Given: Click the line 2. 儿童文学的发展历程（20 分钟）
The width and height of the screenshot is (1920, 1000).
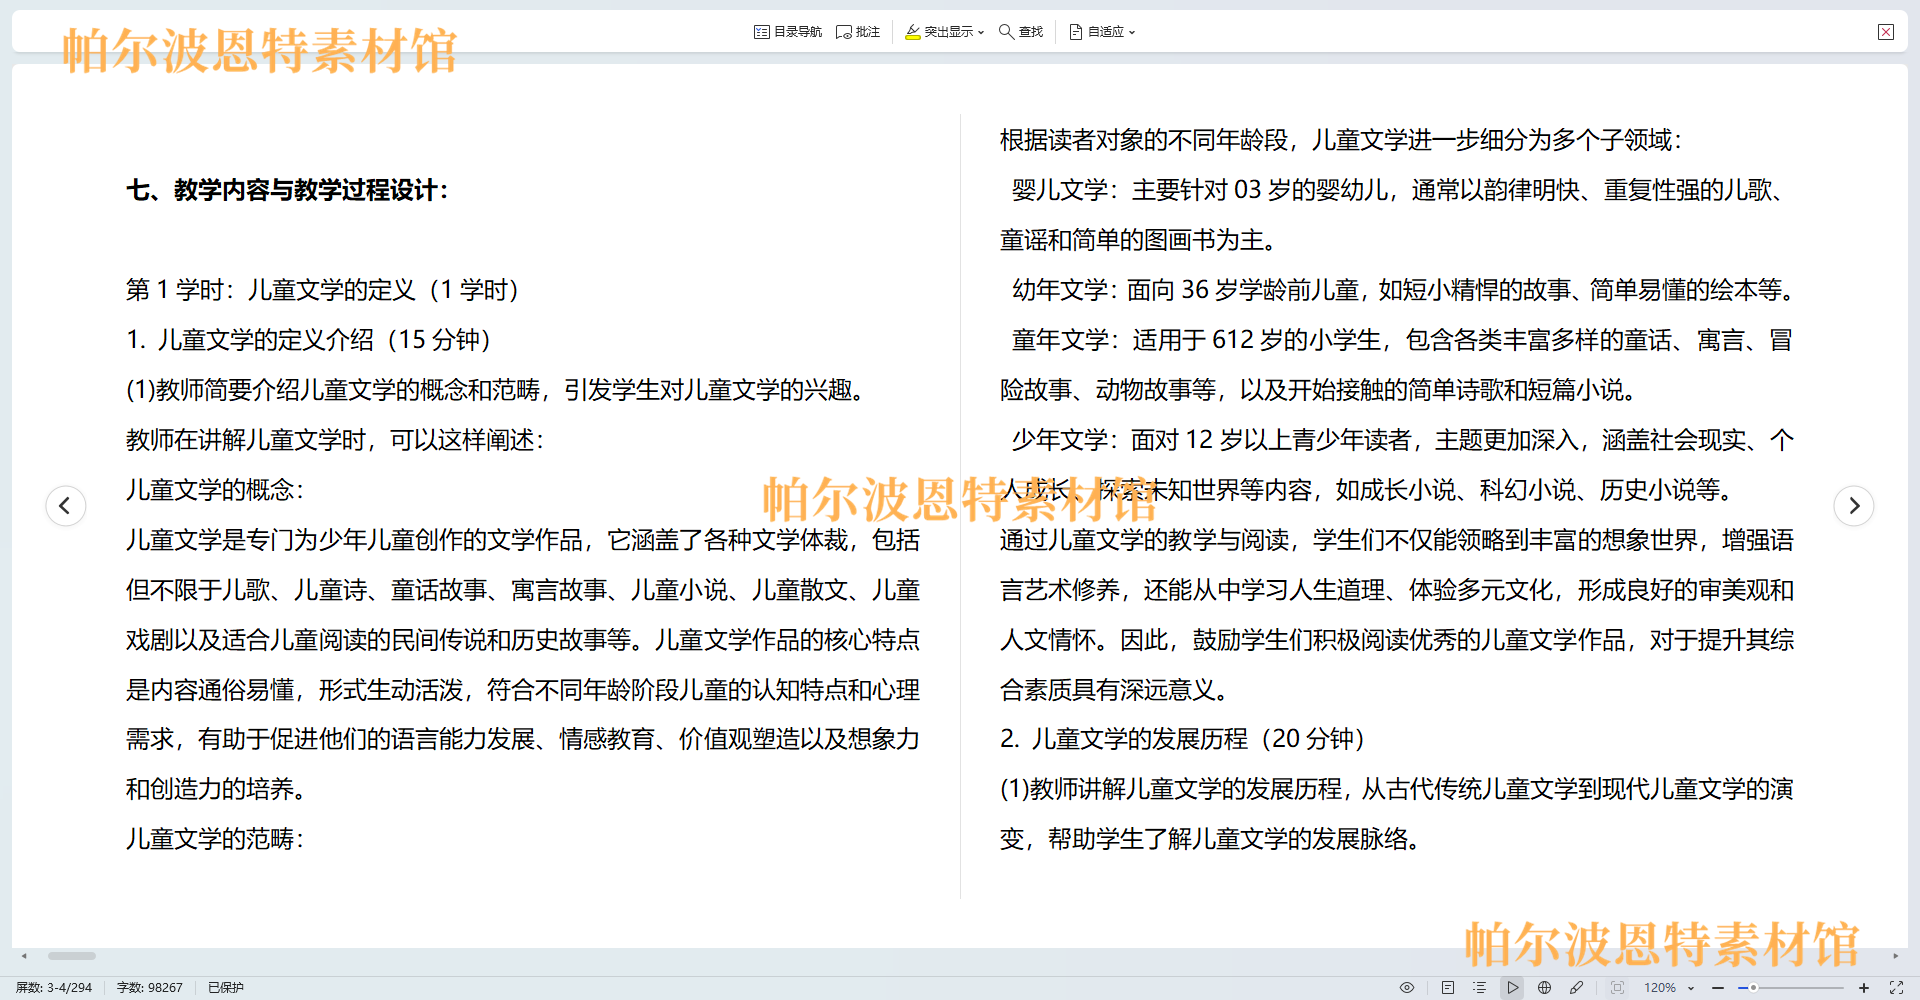Looking at the screenshot, I should coord(1183,739).
